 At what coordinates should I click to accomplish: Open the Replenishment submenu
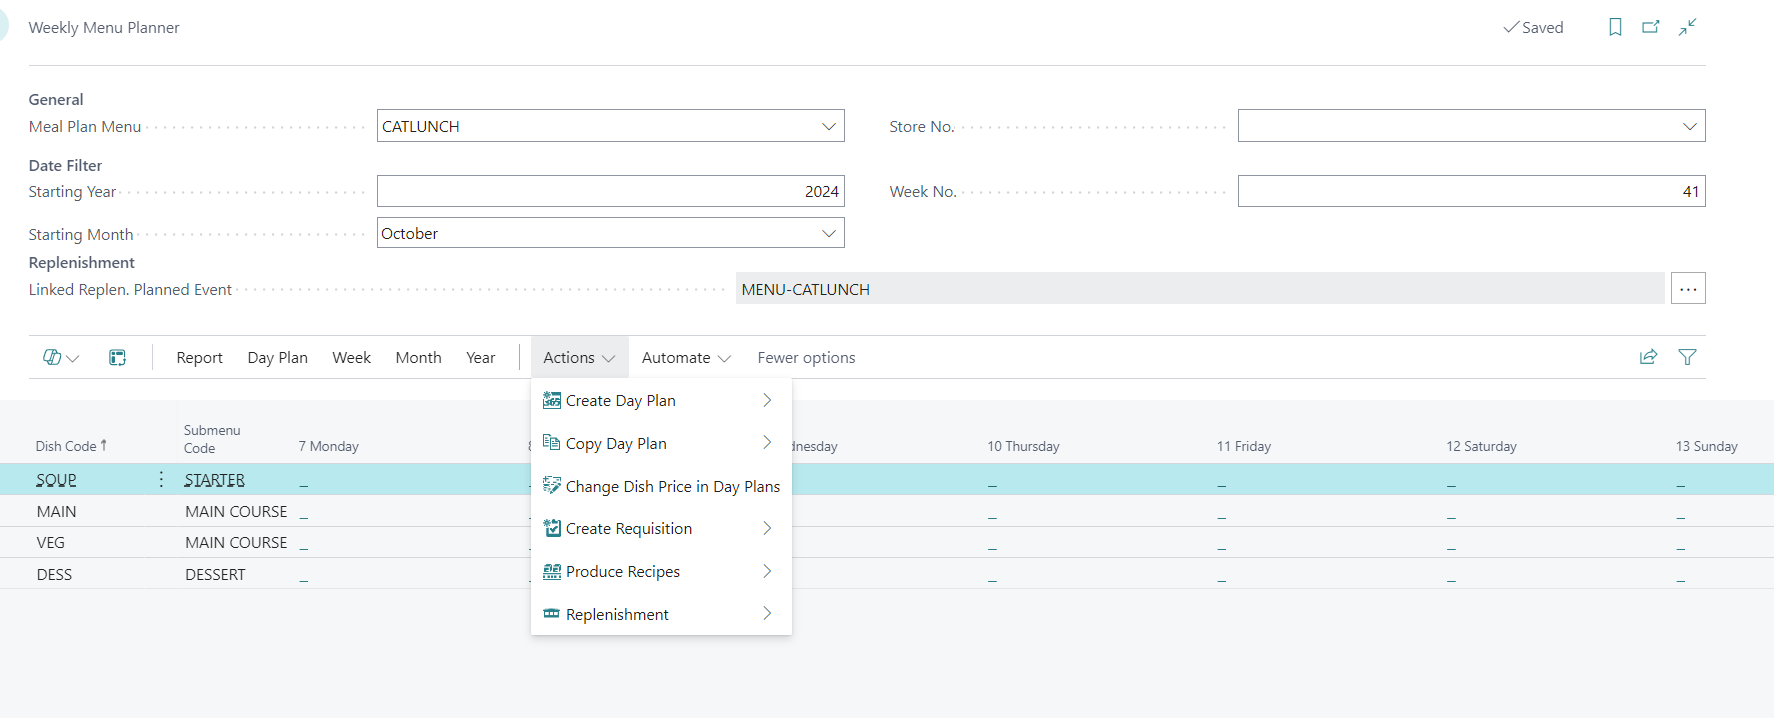[x=617, y=615]
